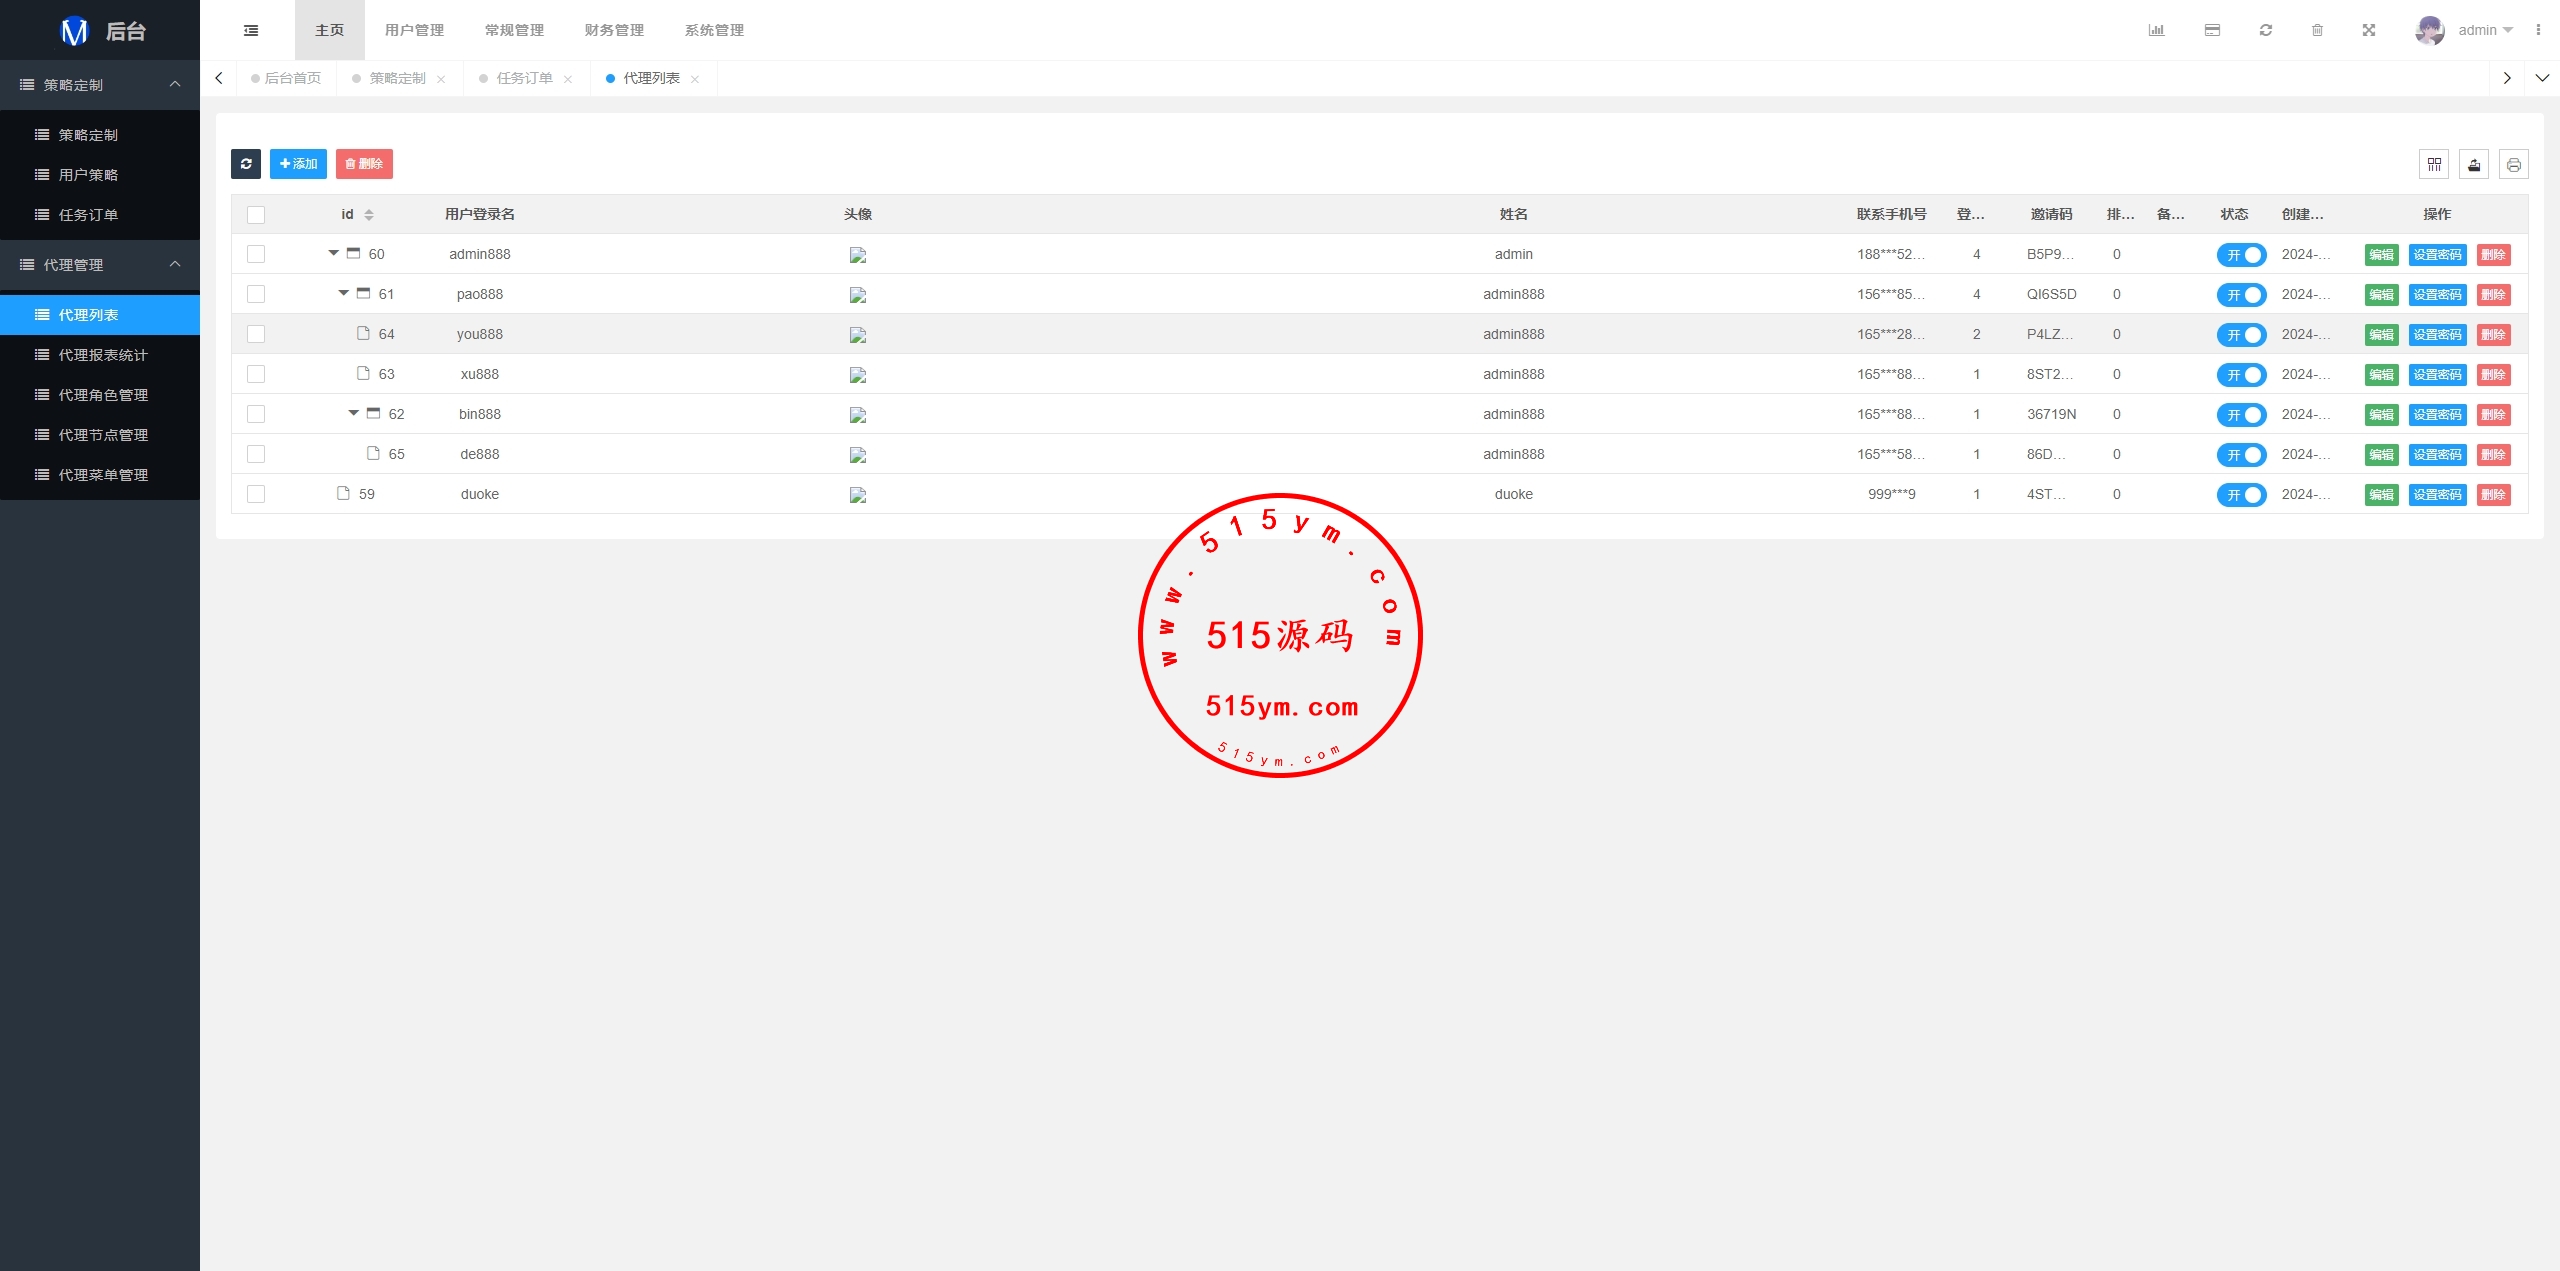Click the print table icon

[x=2513, y=164]
